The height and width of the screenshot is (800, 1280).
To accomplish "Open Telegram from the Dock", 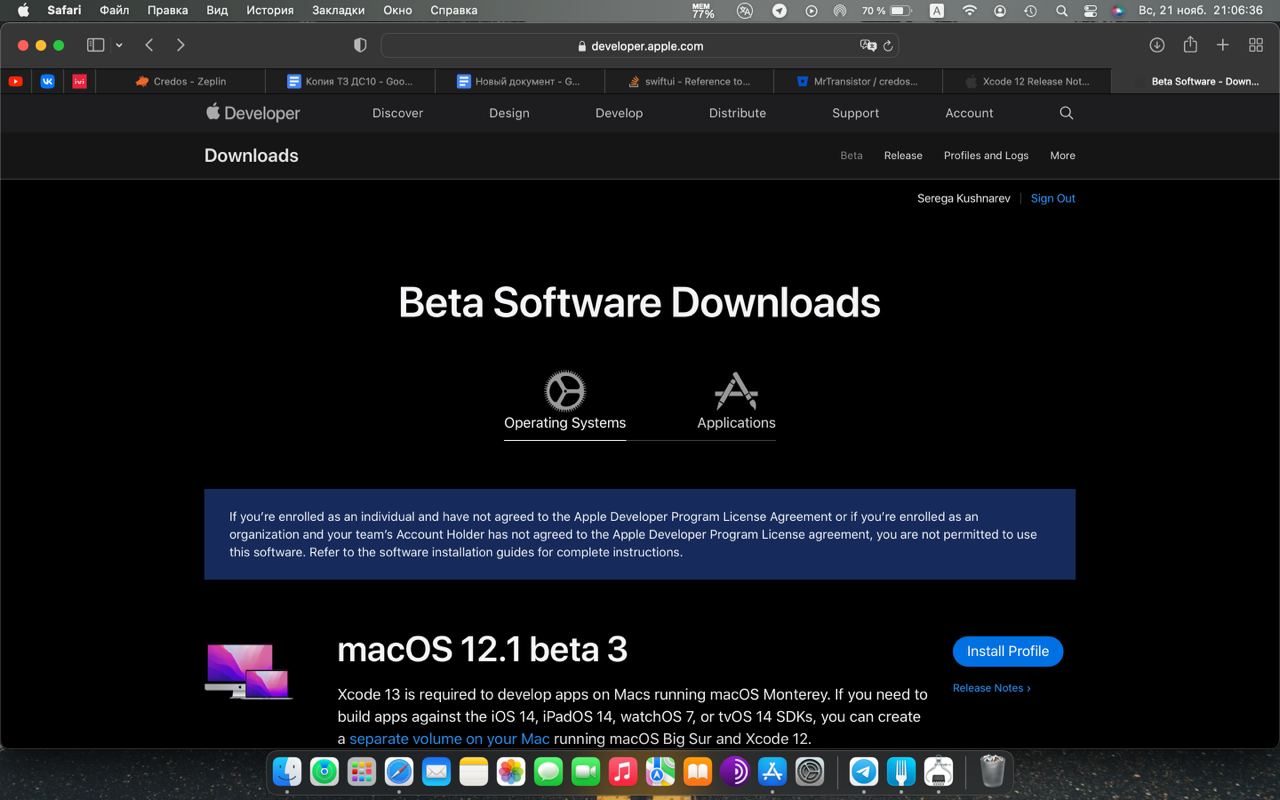I will tap(864, 771).
